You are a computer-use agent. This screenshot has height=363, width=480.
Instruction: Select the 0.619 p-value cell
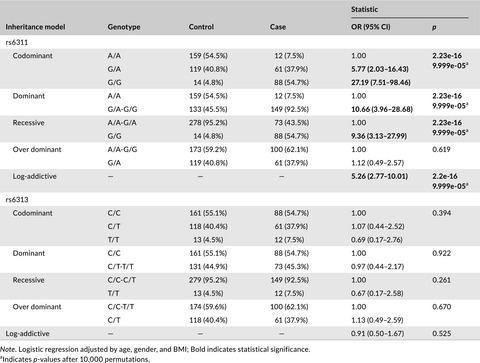441,149
